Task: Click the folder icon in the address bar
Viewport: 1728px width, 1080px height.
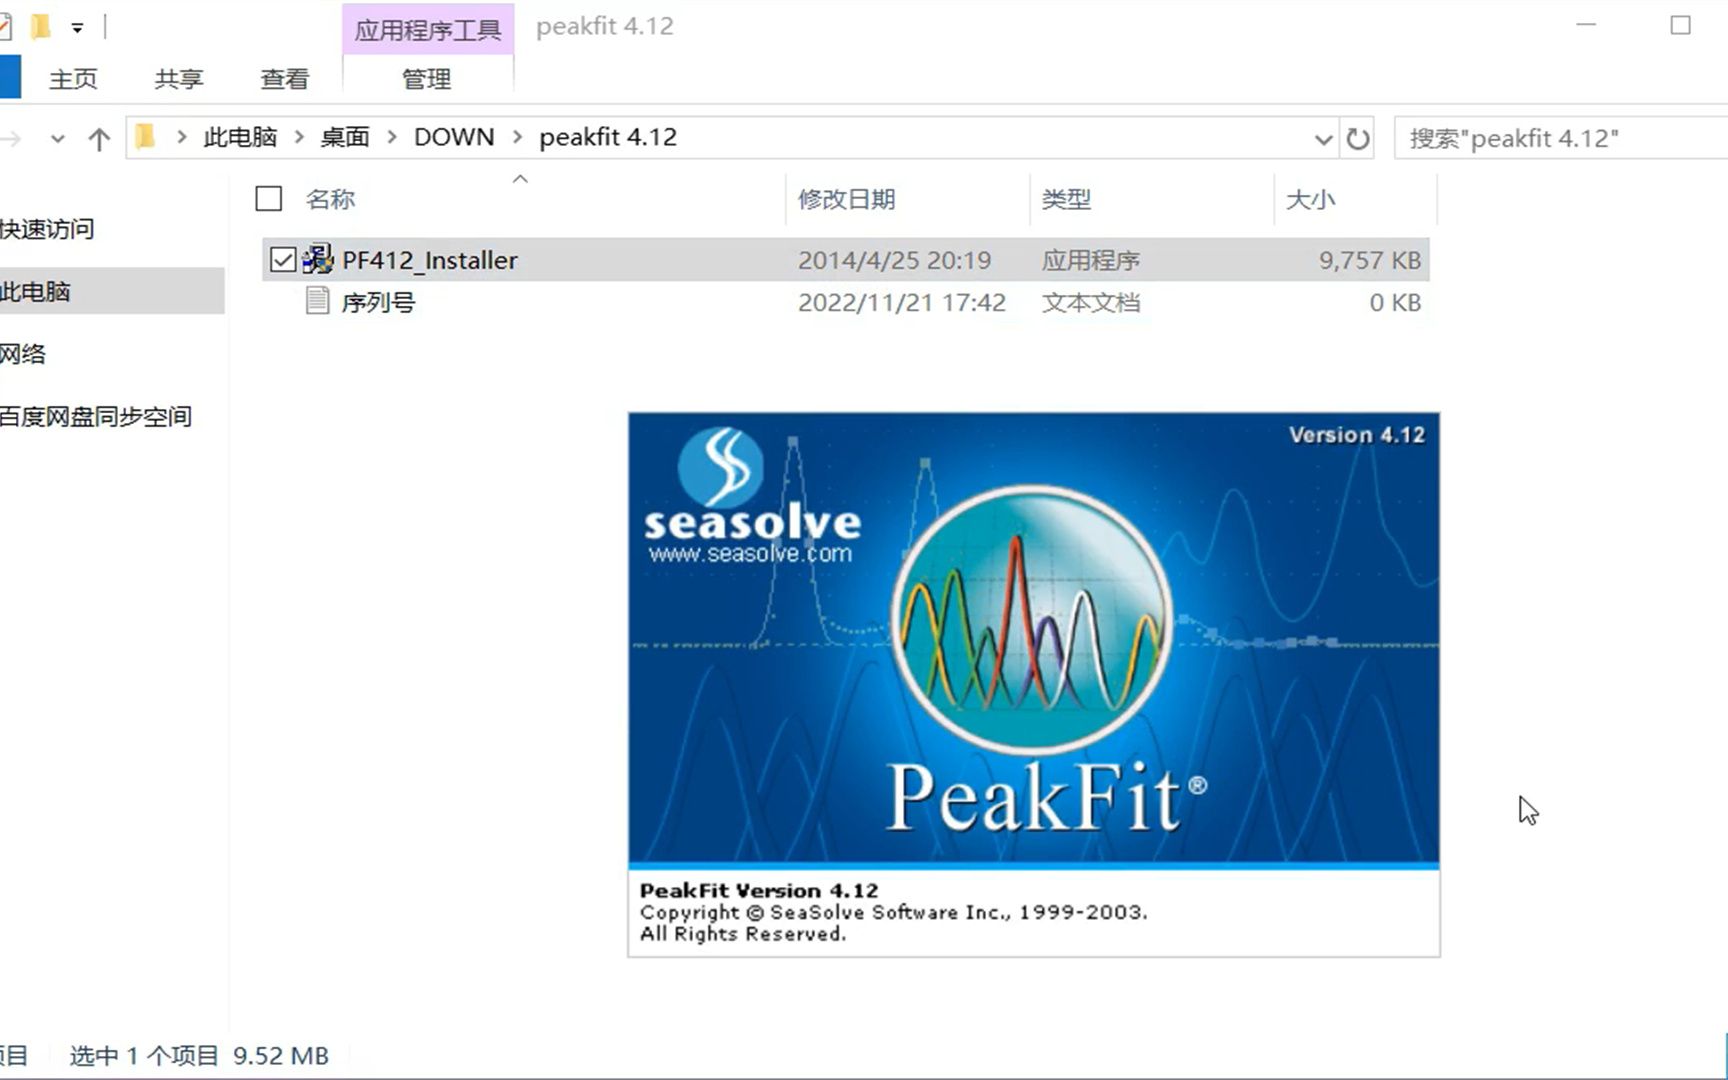Action: (x=146, y=137)
